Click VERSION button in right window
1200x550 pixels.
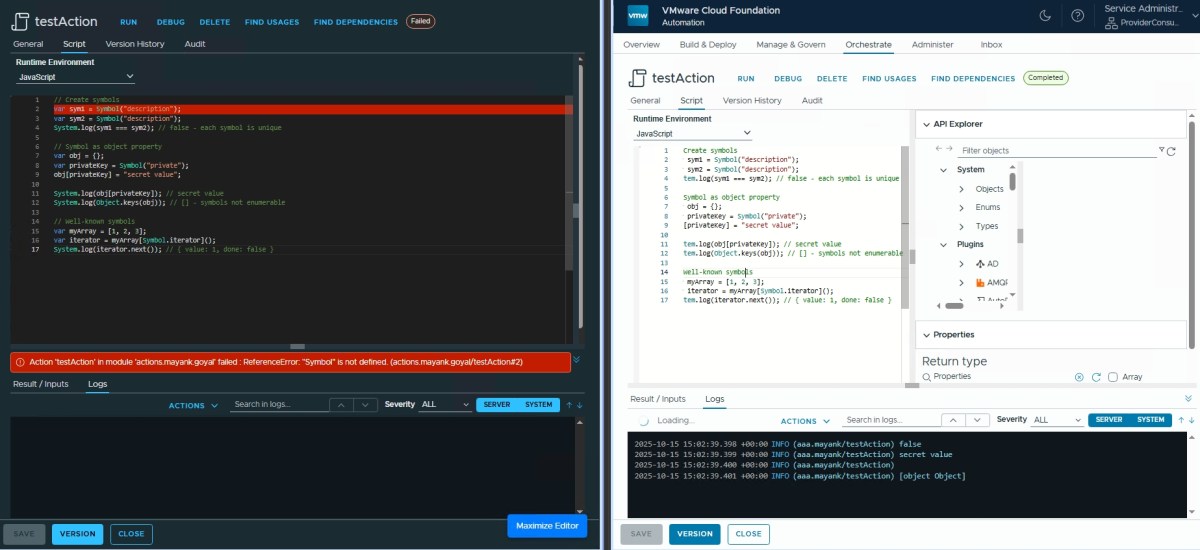click(695, 534)
